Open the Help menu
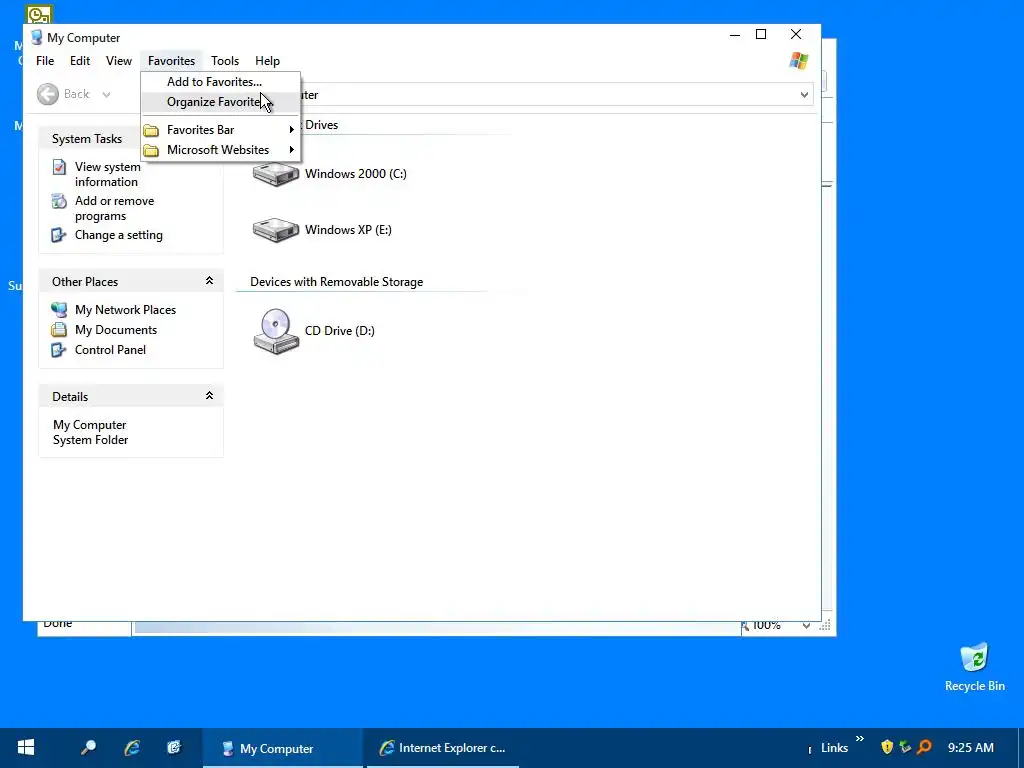This screenshot has width=1024, height=768. click(x=267, y=61)
